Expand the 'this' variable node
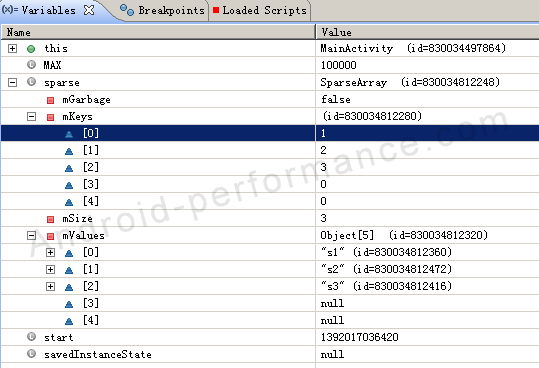Image resolution: width=539 pixels, height=368 pixels. (x=12, y=48)
